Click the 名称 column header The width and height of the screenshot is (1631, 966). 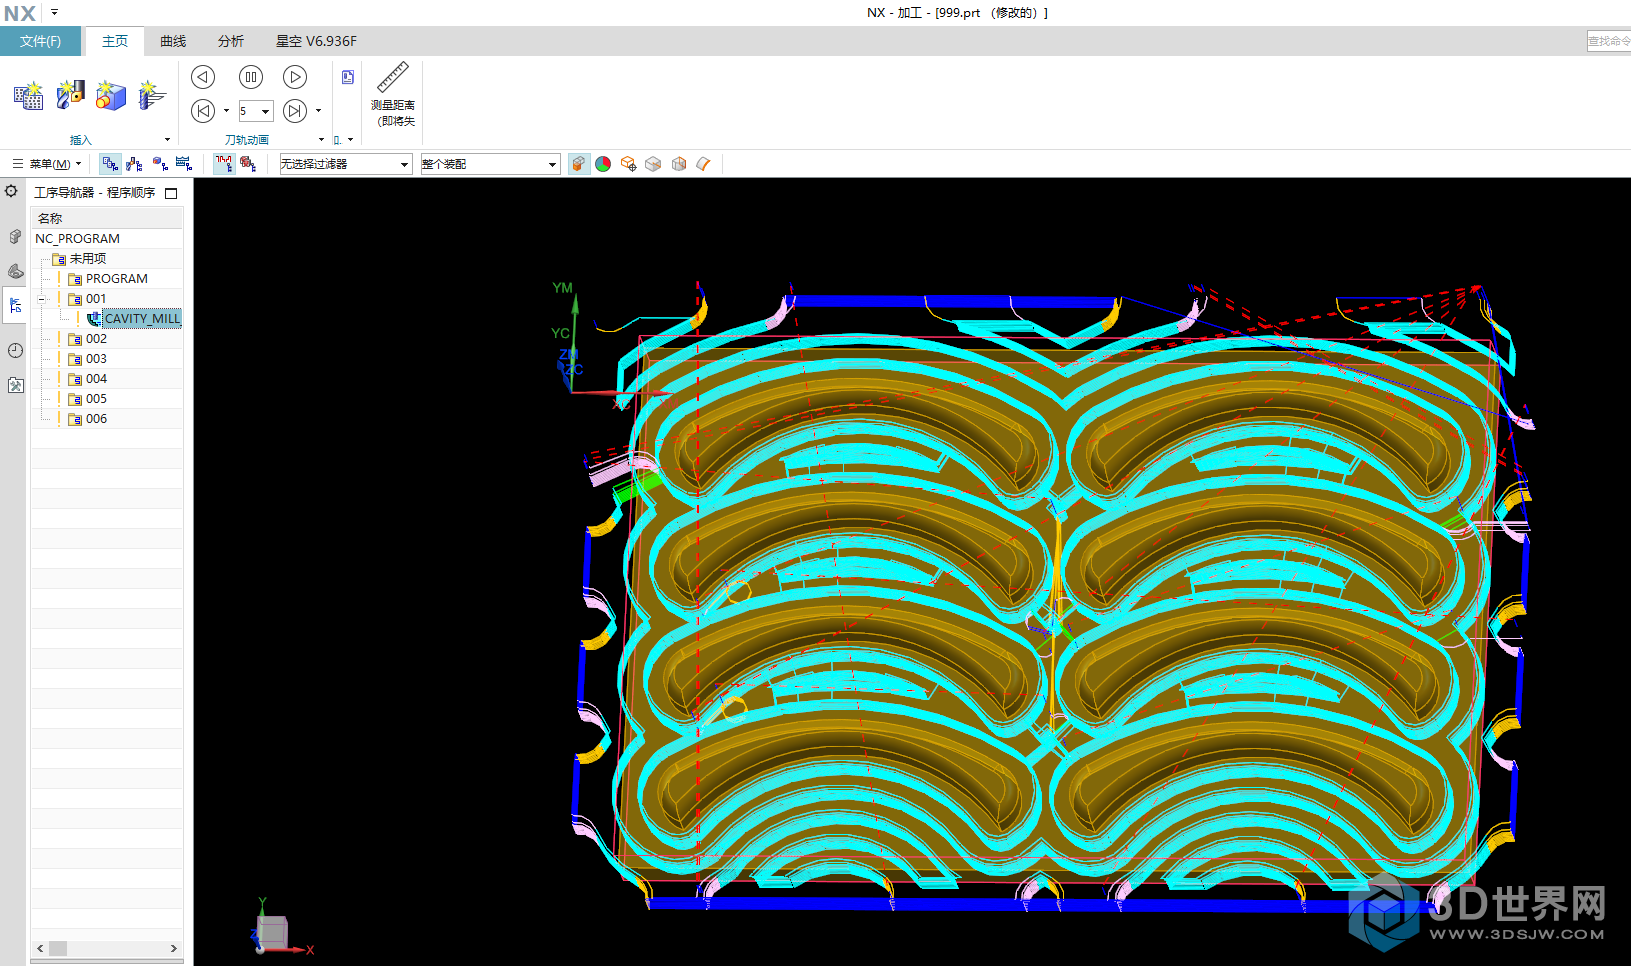coord(107,218)
